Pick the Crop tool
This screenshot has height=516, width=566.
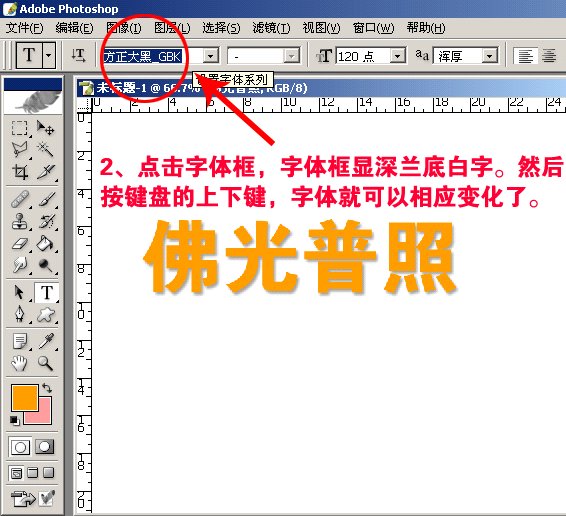(x=19, y=172)
